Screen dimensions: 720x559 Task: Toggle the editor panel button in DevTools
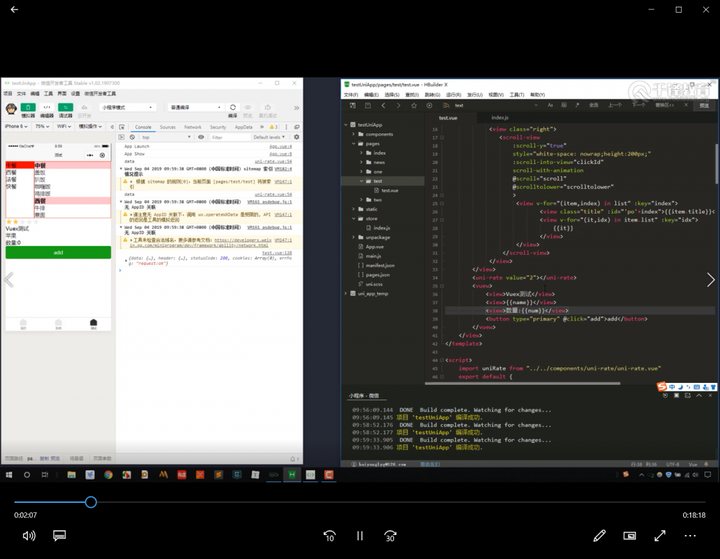tap(47, 107)
